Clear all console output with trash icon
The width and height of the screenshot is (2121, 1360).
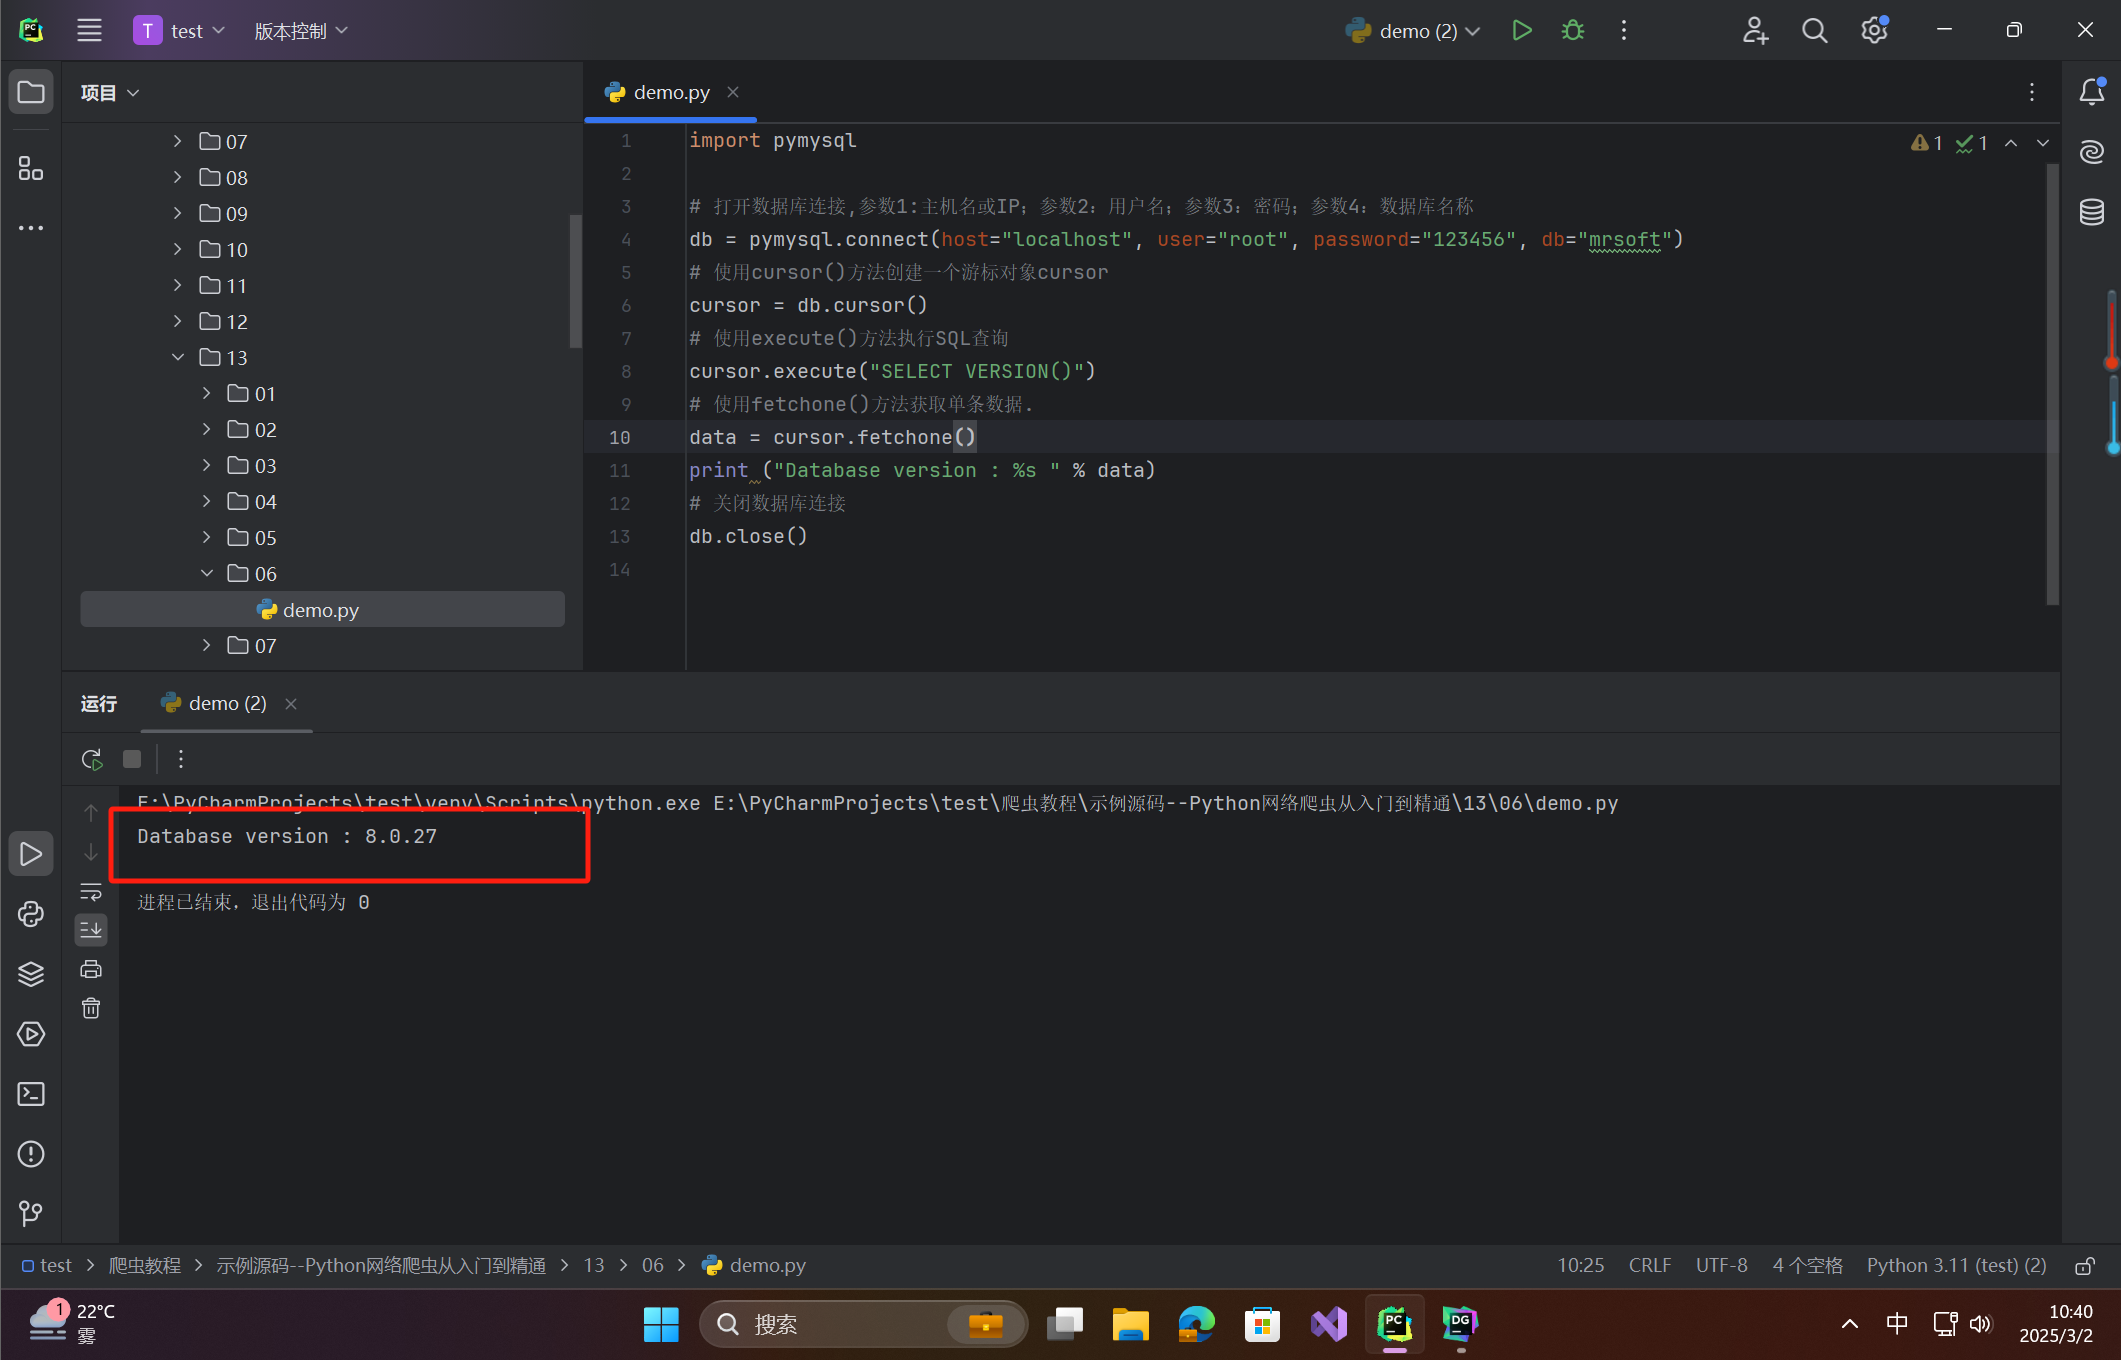tap(91, 1008)
